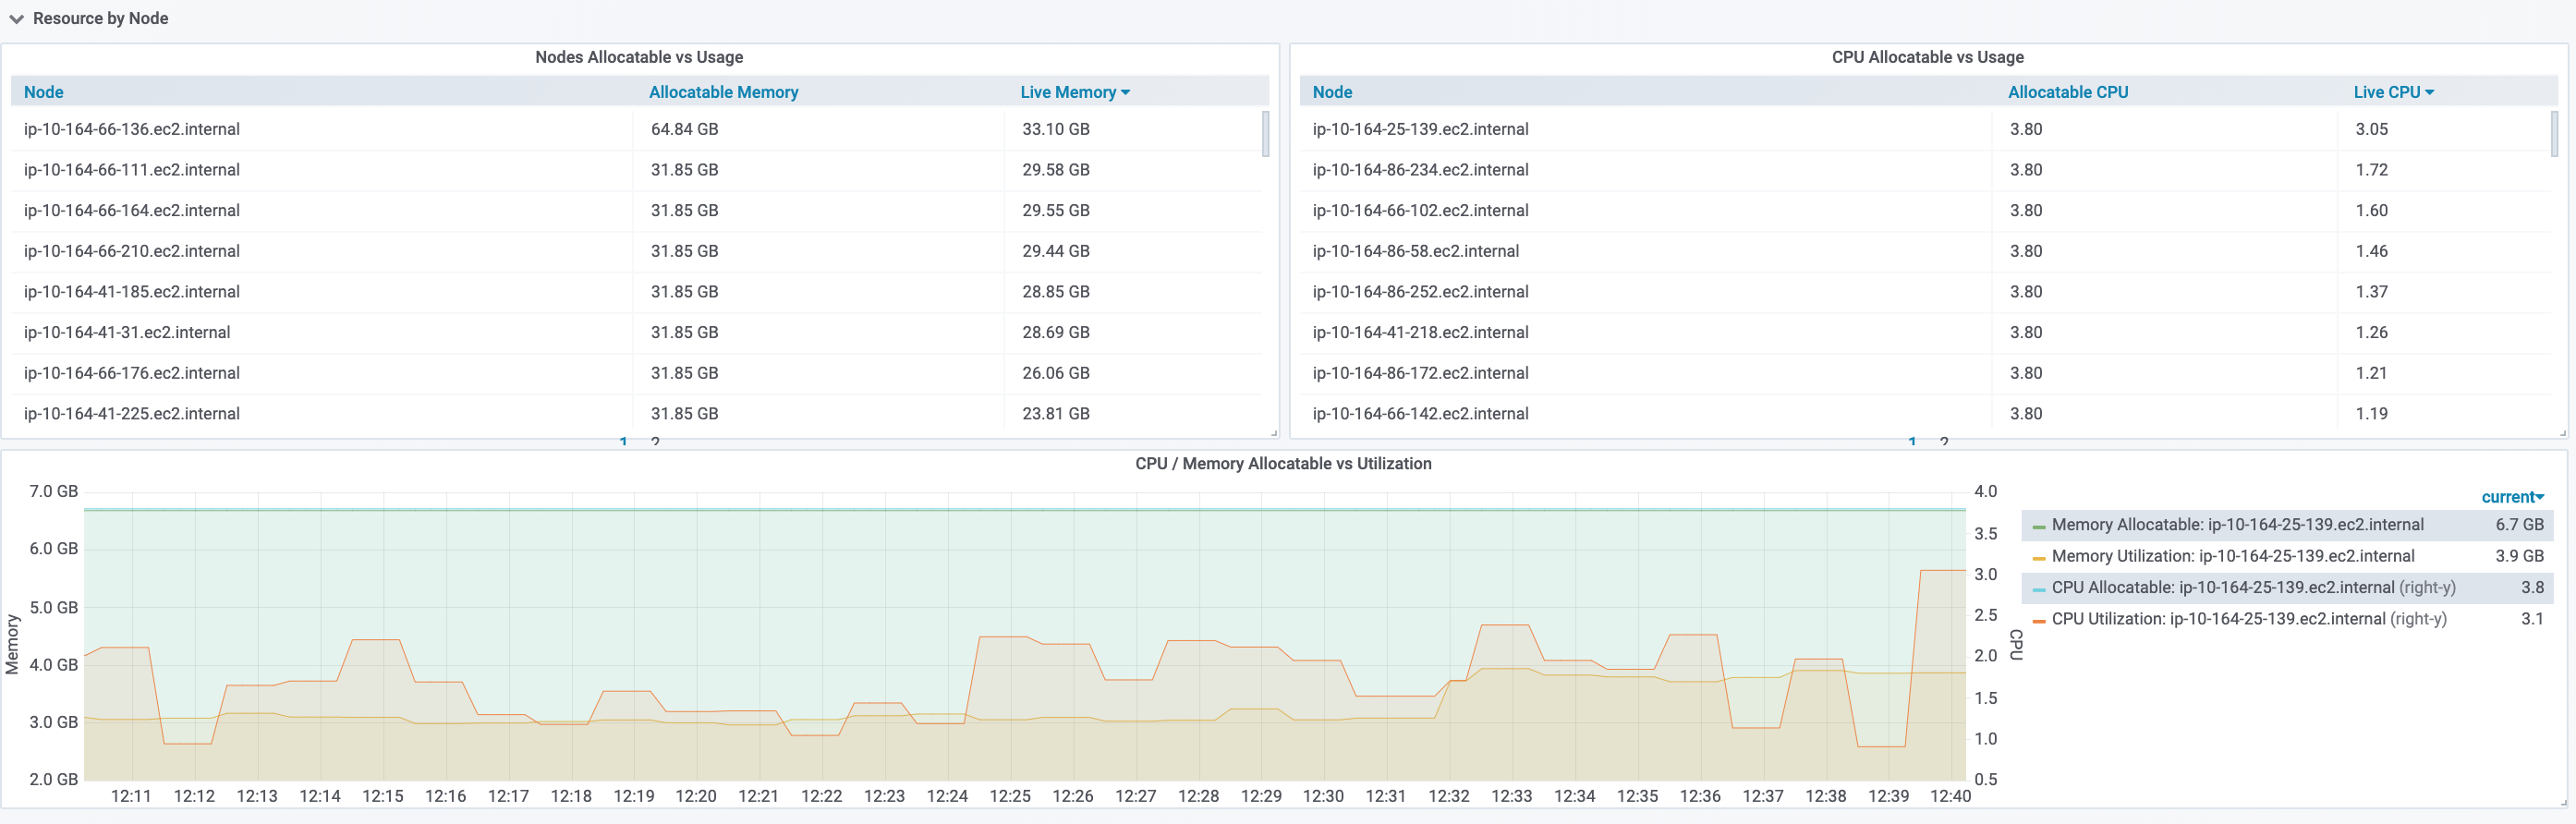Open CPU Allocatable vs Usage panel menu

1927,57
